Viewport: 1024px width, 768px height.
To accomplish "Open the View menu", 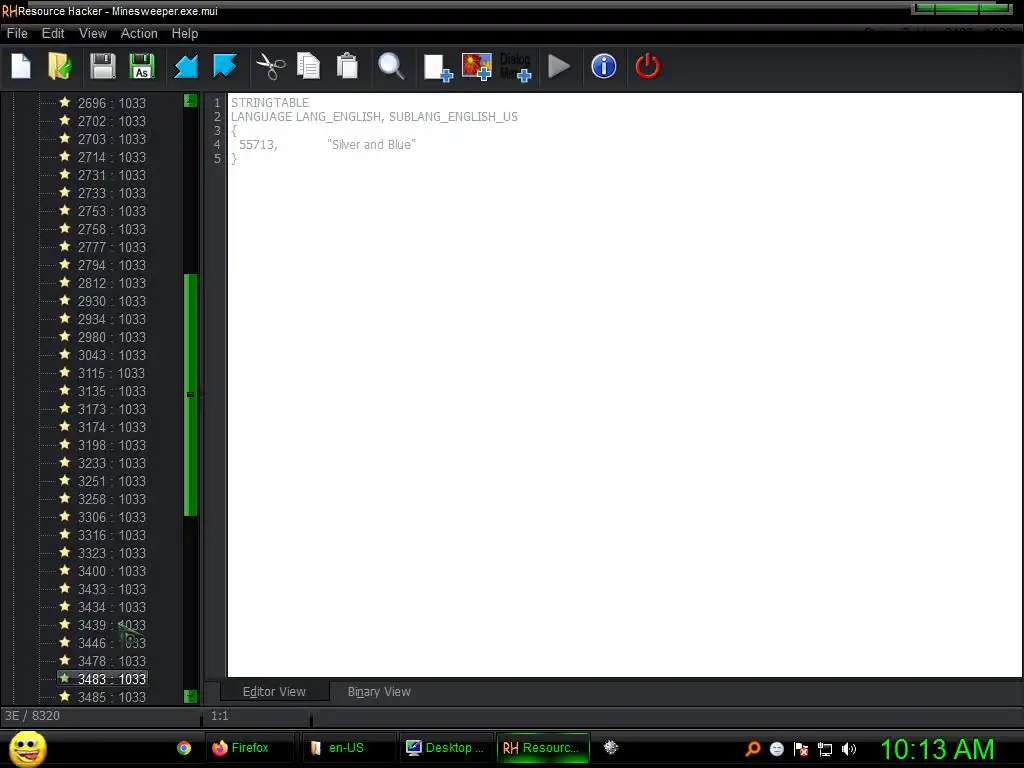I will click(93, 33).
